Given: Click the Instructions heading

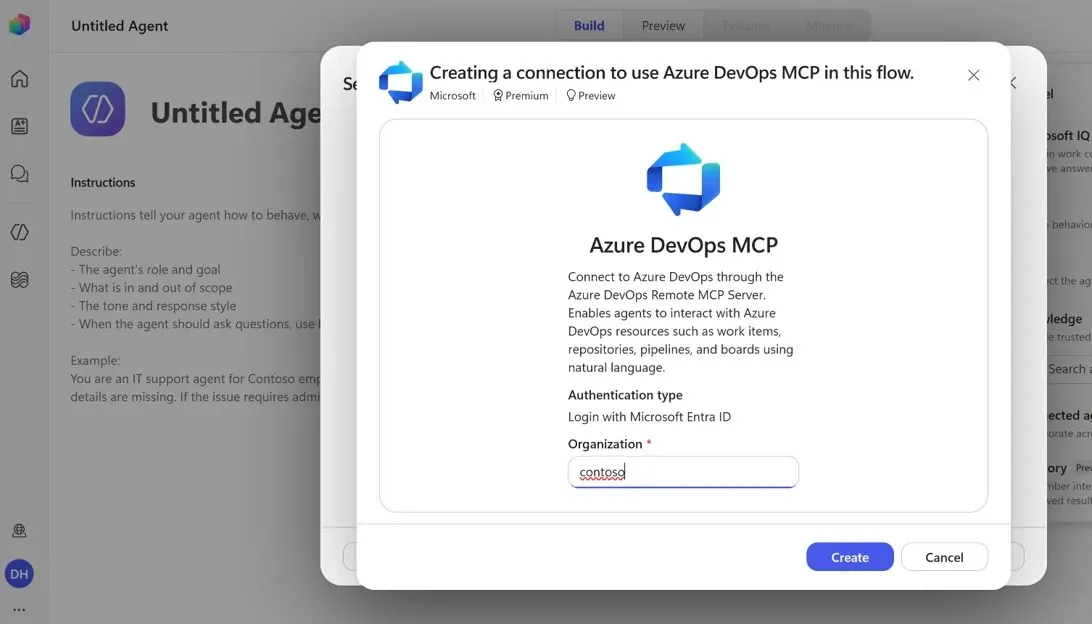Looking at the screenshot, I should (103, 182).
